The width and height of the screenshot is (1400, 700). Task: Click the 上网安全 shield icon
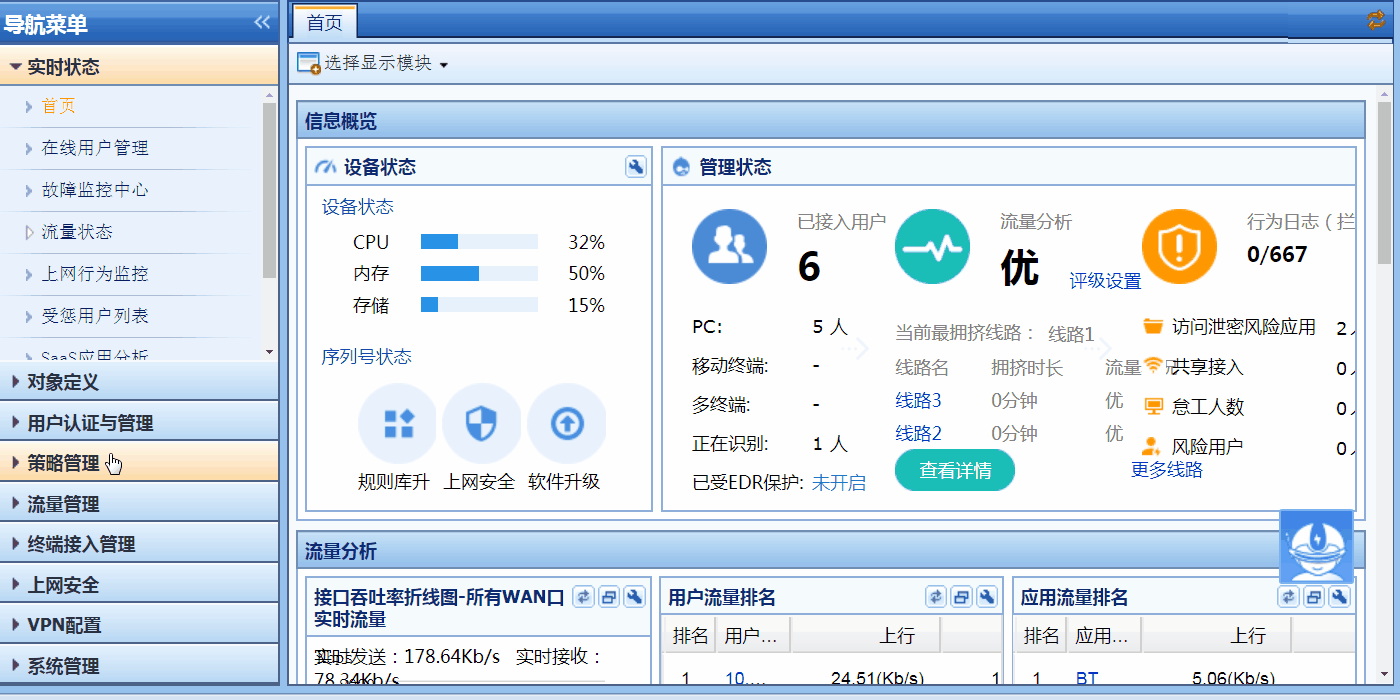pyautogui.click(x=482, y=424)
